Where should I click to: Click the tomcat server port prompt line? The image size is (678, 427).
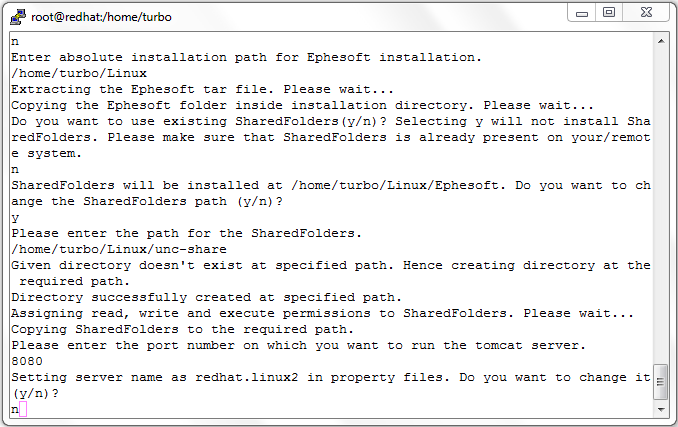pyautogui.click(x=298, y=345)
